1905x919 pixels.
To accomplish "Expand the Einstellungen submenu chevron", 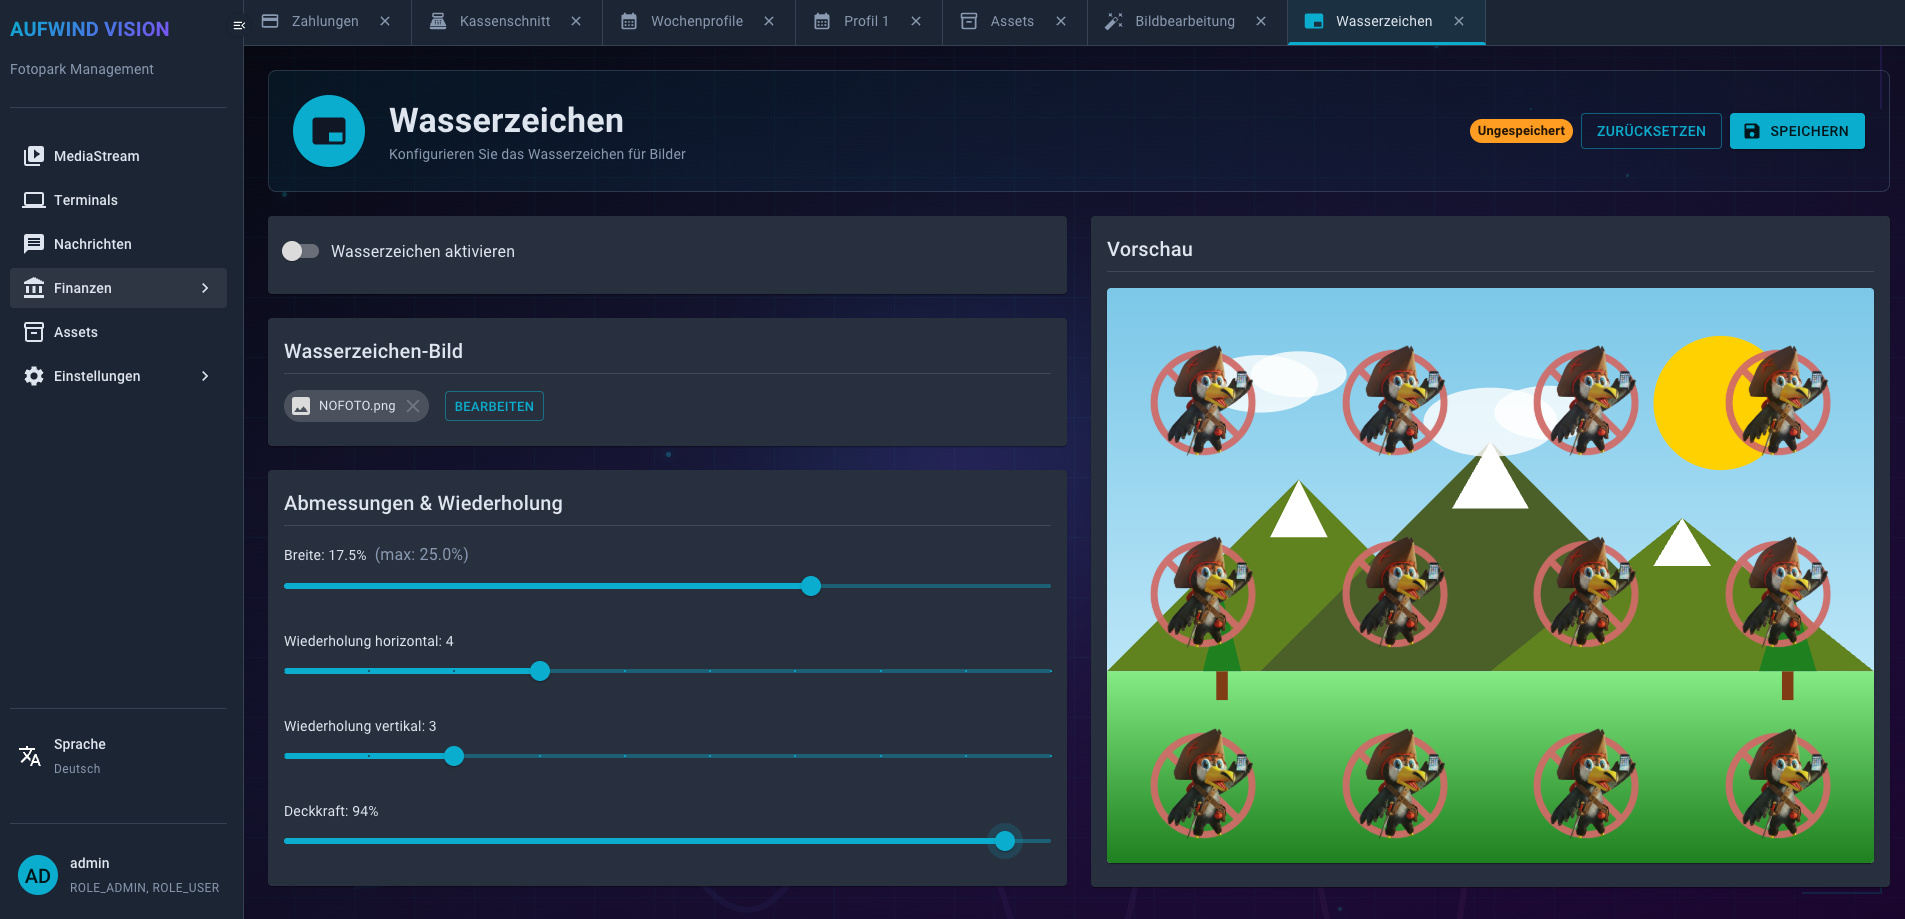I will [205, 376].
